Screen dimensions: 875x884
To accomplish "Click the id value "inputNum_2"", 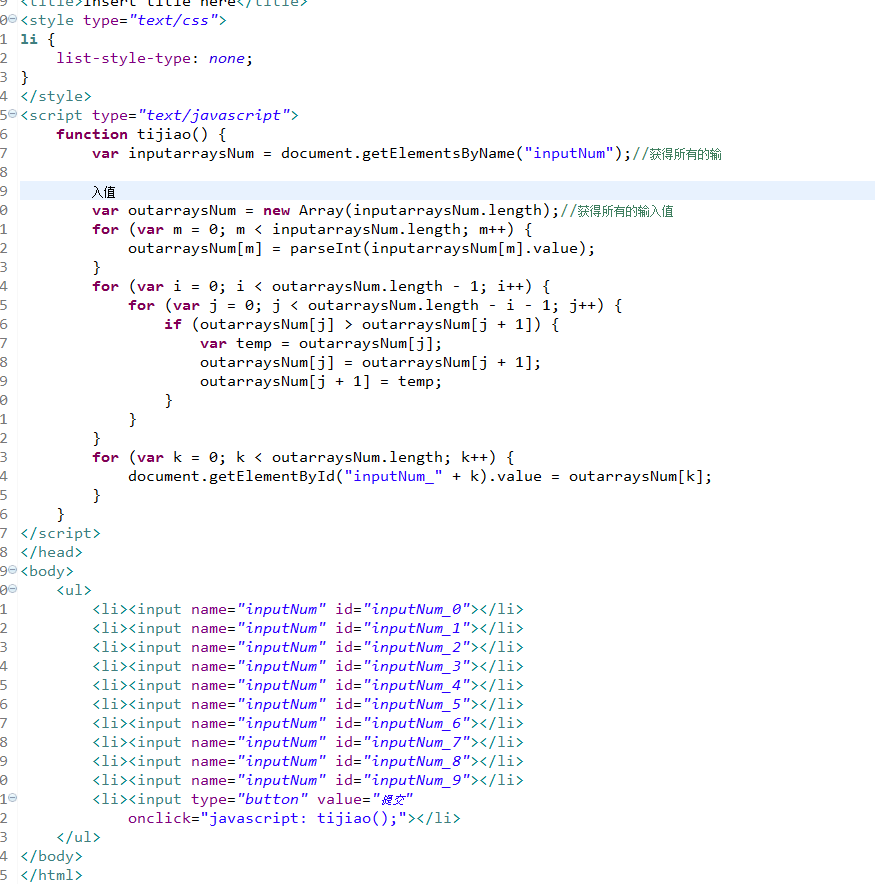I will pyautogui.click(x=417, y=648).
